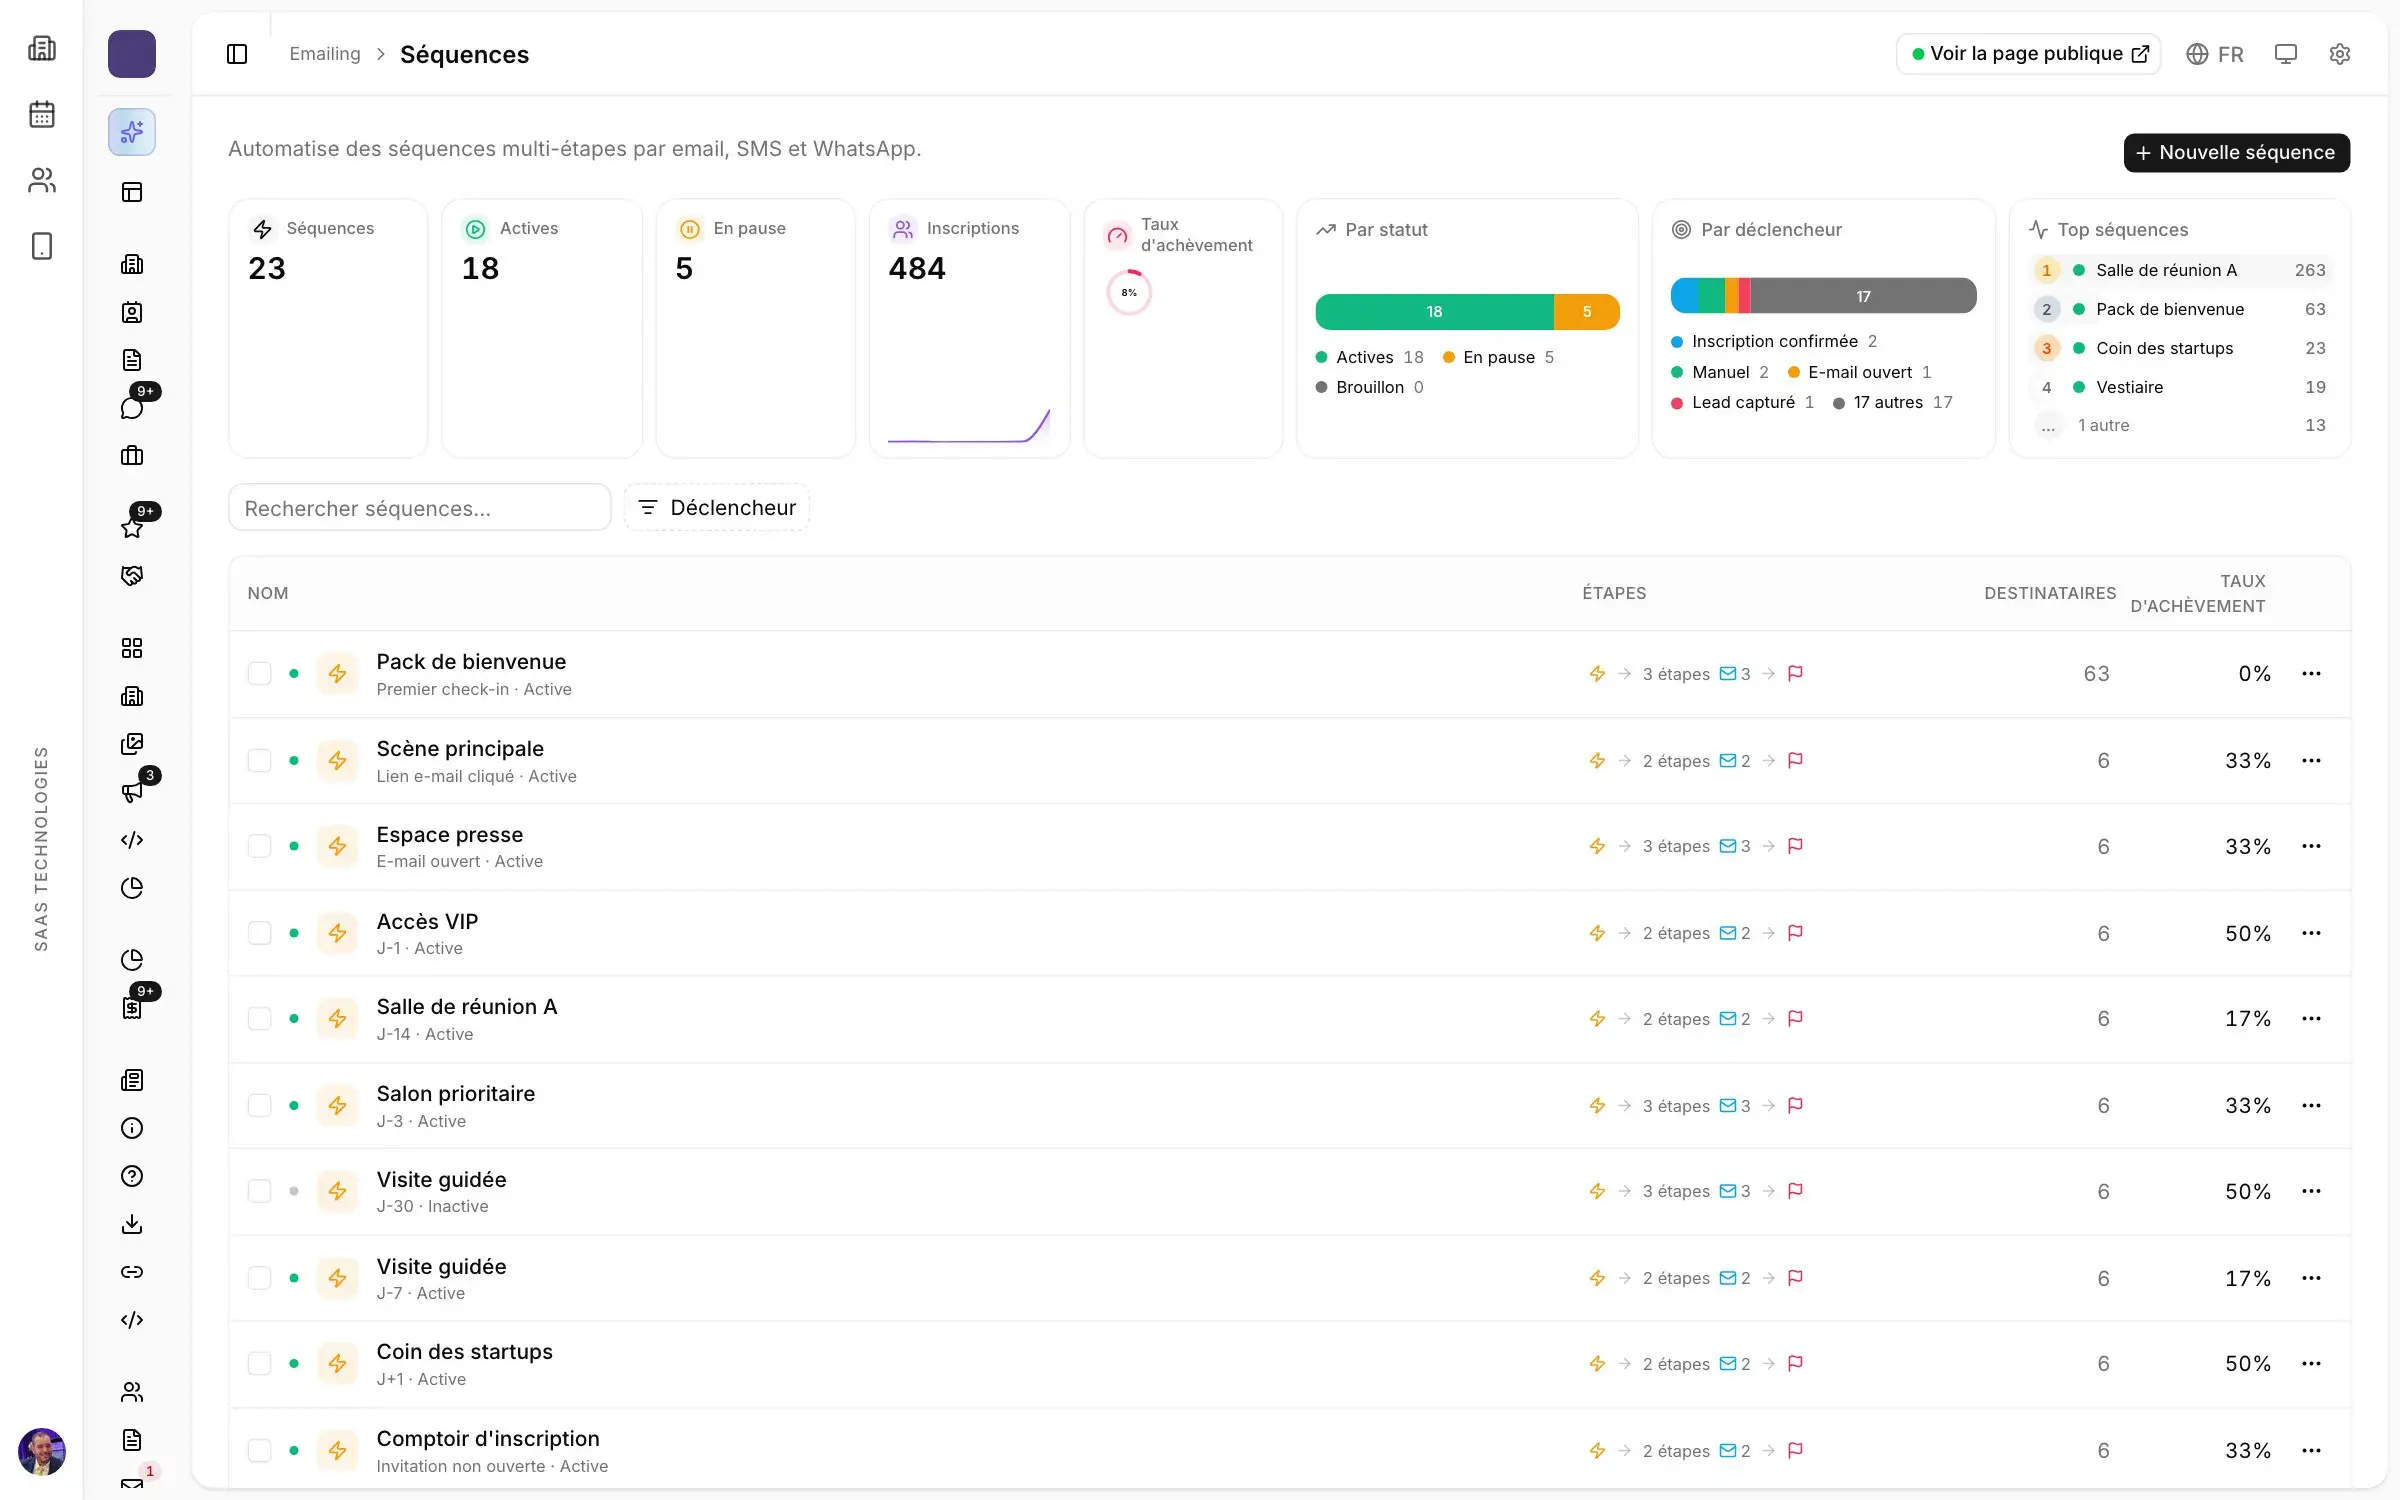Image resolution: width=2400 pixels, height=1500 pixels.
Task: Open the star icon with 9+ badge
Action: tap(132, 528)
